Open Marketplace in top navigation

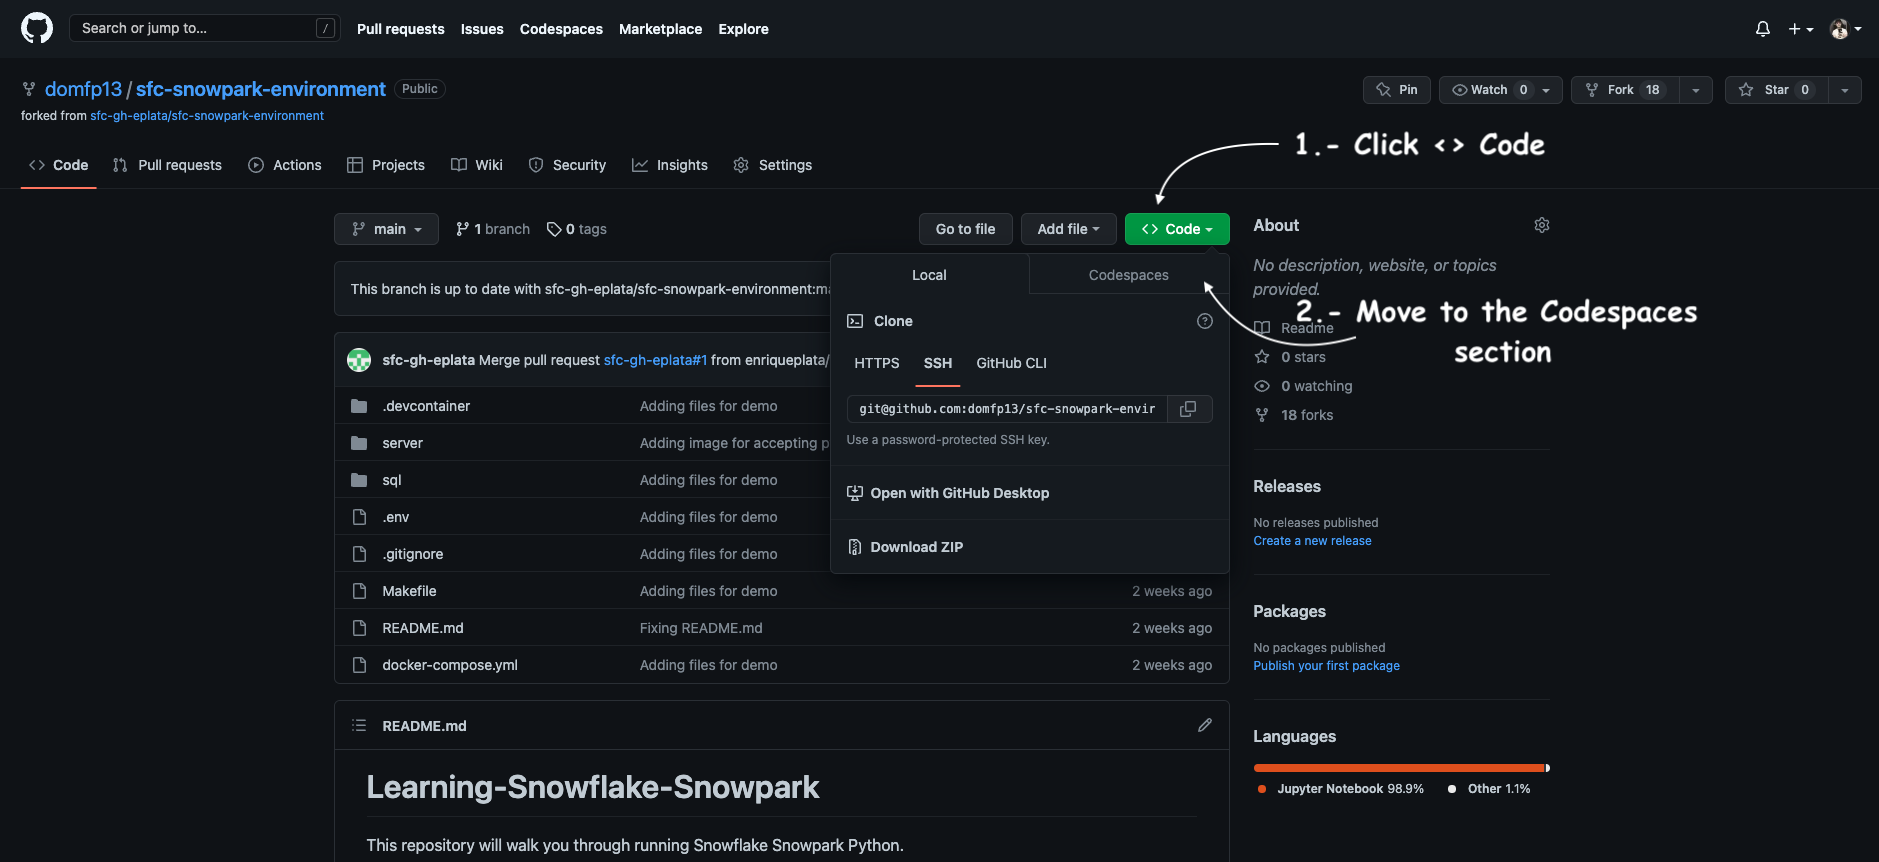(x=660, y=29)
